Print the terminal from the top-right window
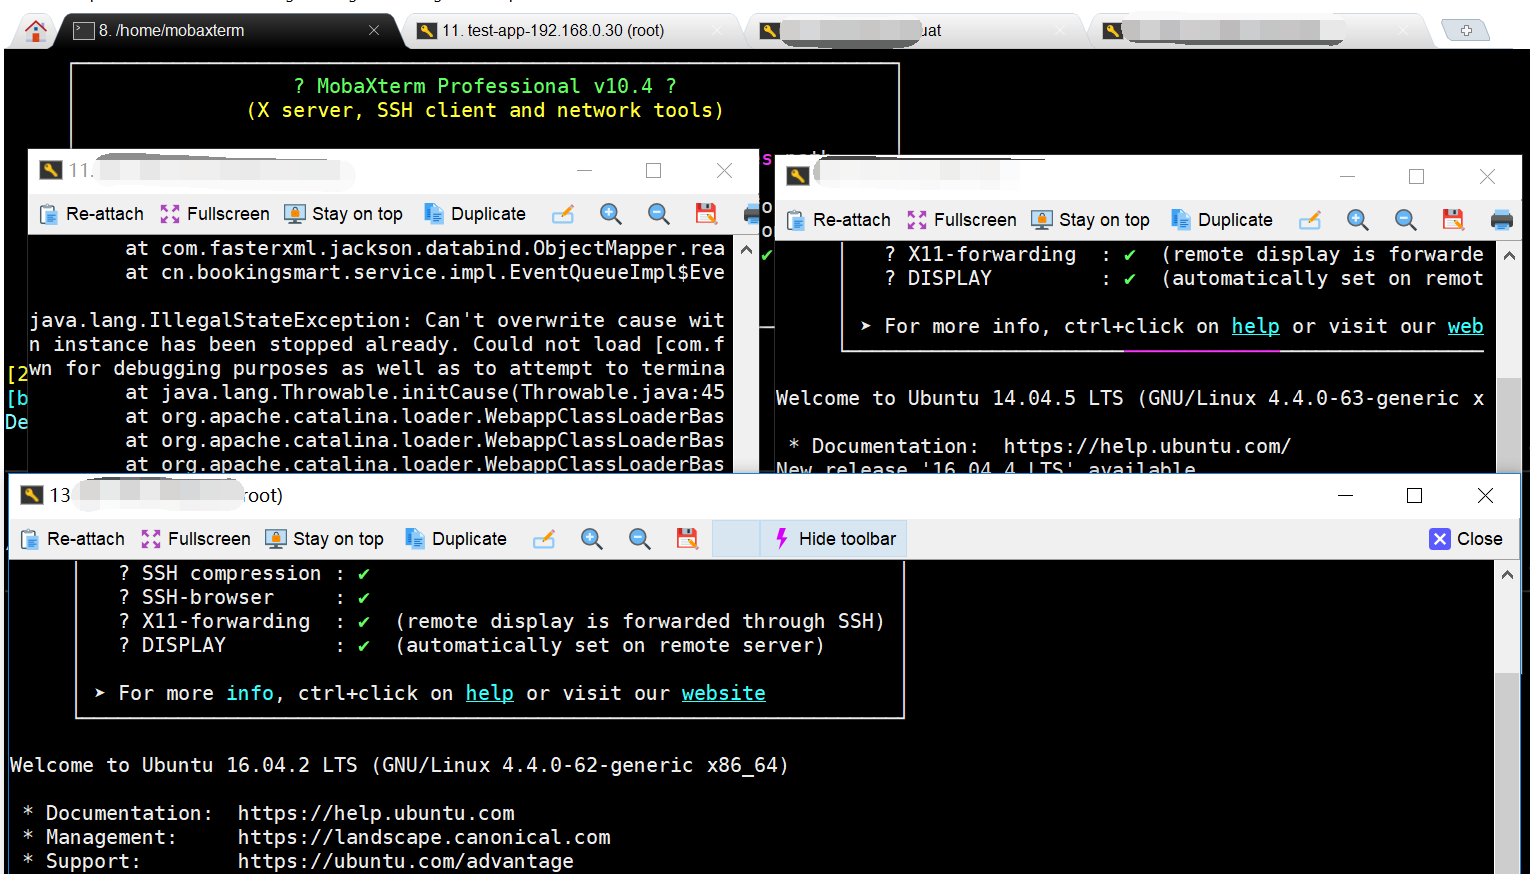Screen dimensions: 1530x874 coord(1501,220)
